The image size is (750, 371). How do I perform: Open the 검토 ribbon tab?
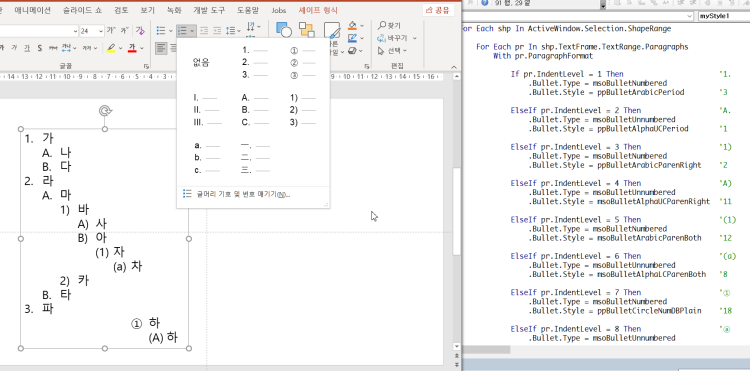coord(121,10)
